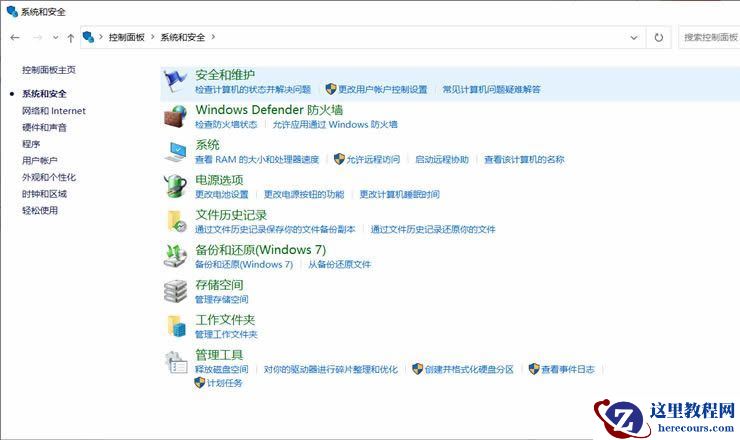This screenshot has width=740, height=440.
Task: Open the 安全和维护 flag icon
Action: coord(175,81)
